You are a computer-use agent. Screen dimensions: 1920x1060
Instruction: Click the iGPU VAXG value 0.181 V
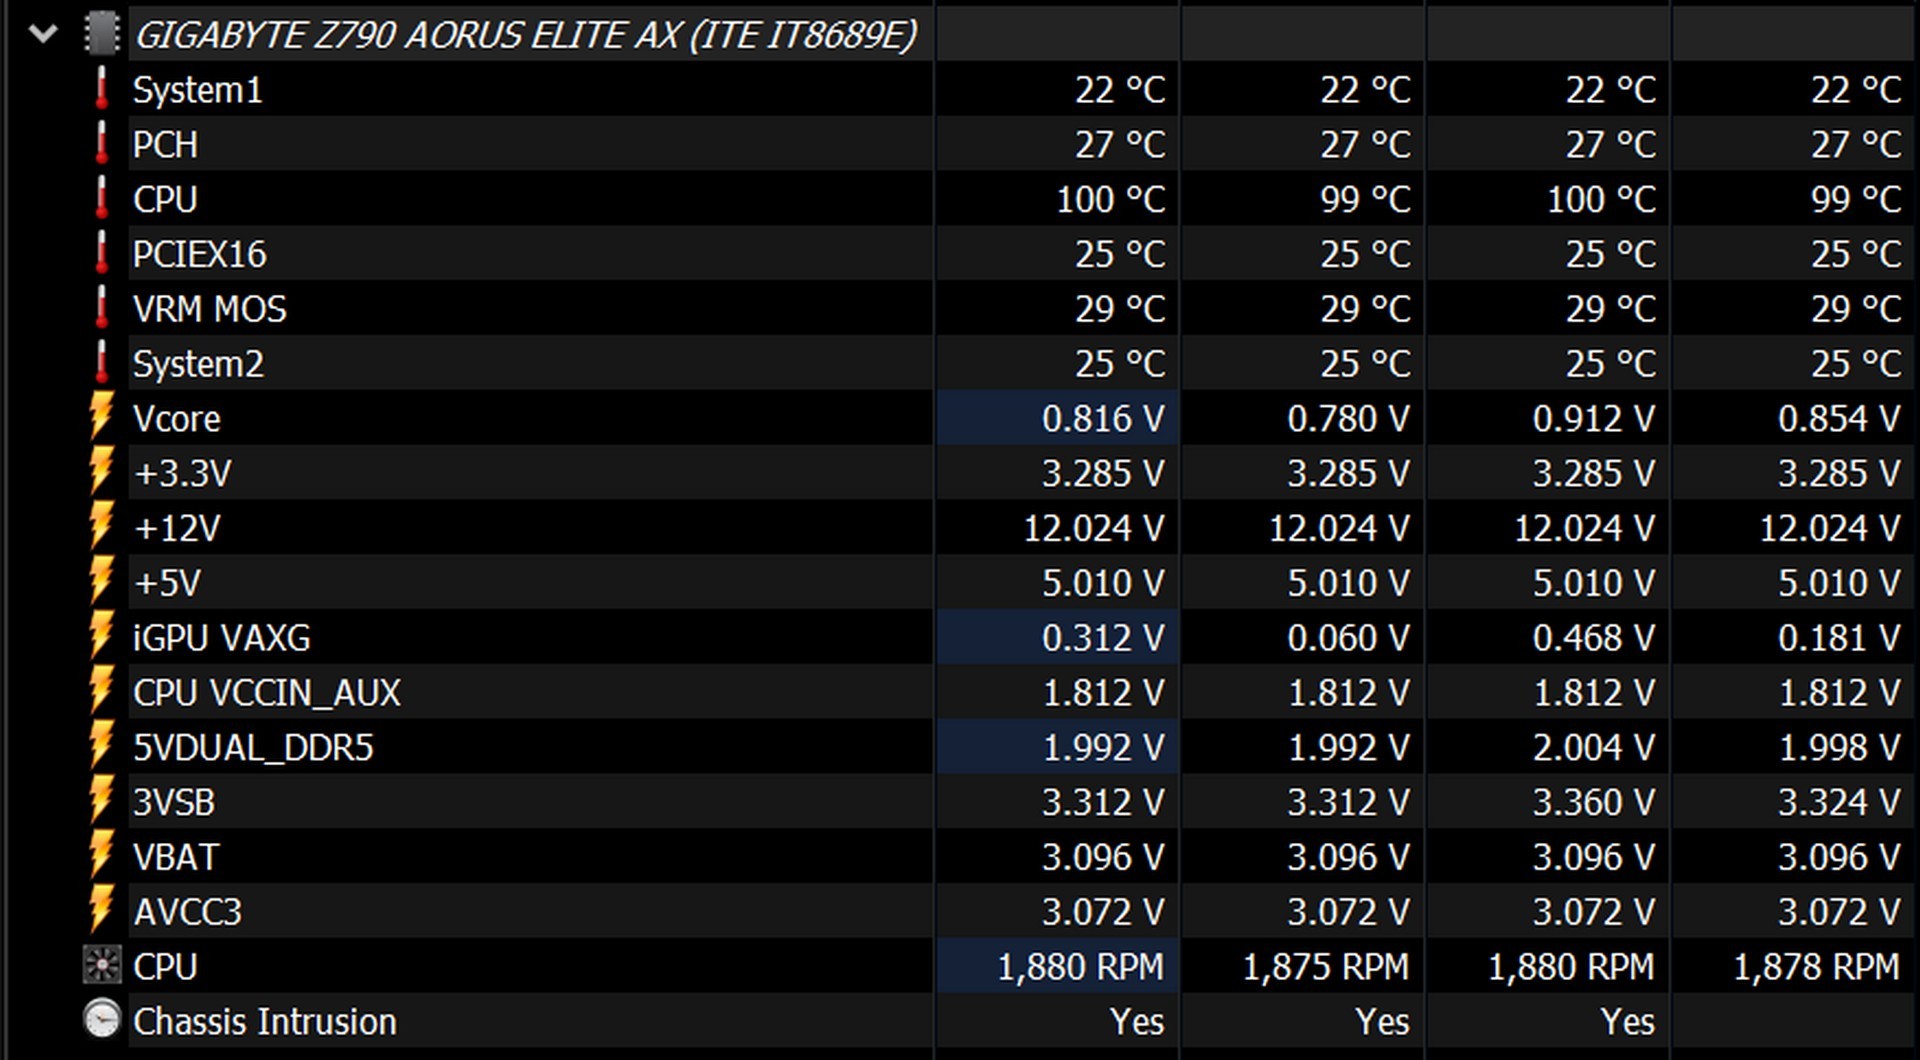(x=1839, y=639)
